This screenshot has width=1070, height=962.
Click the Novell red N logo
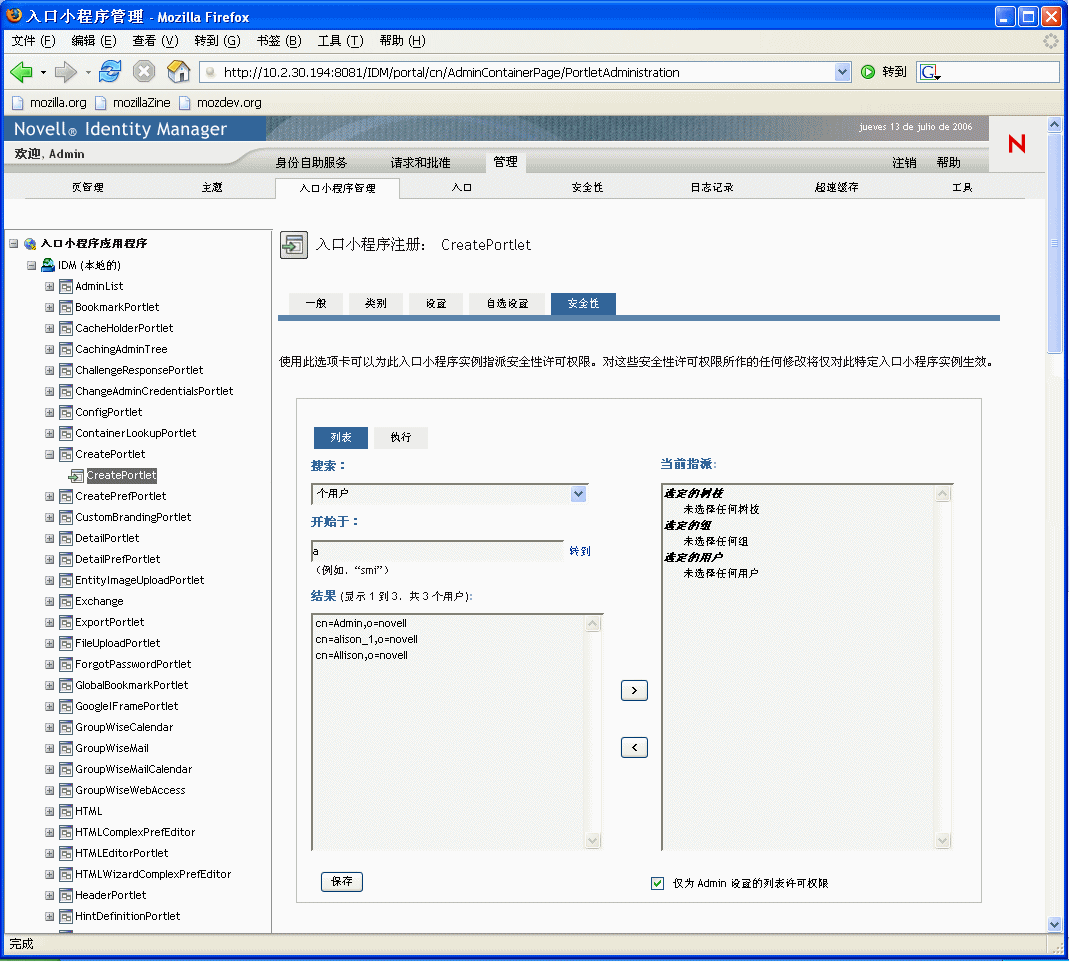[x=1017, y=143]
